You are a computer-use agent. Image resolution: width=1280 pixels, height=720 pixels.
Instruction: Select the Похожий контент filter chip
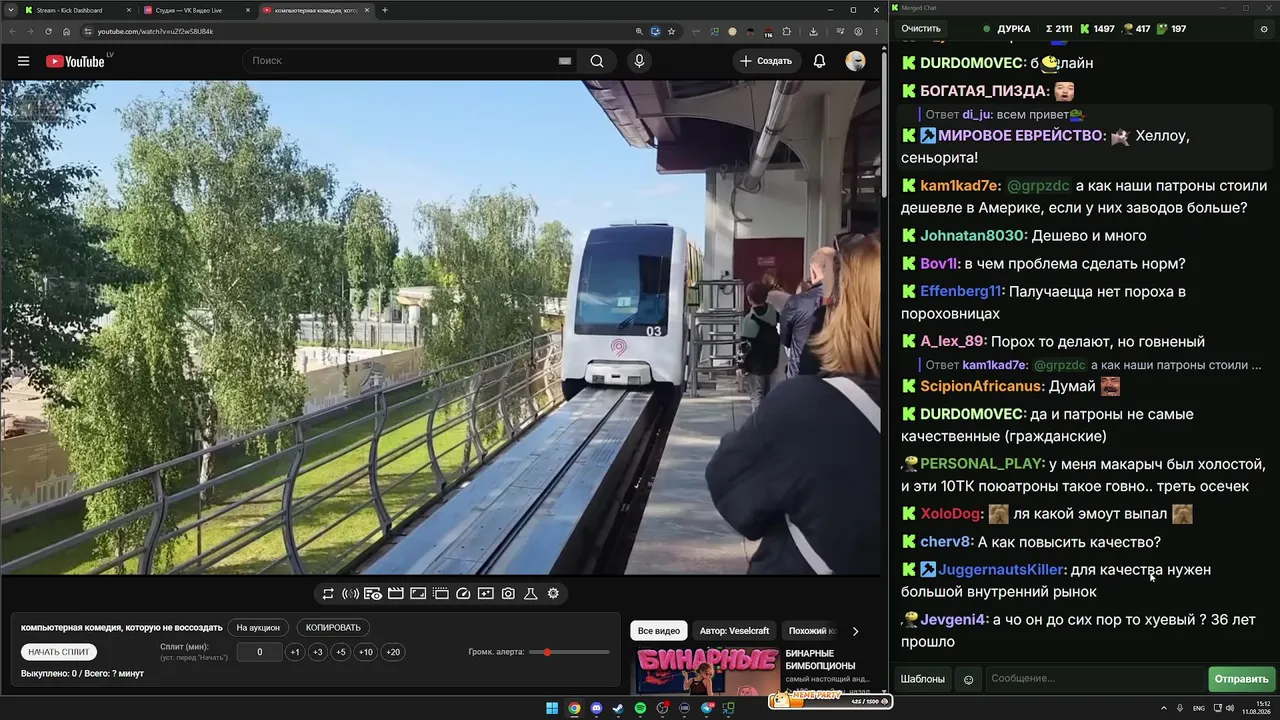click(x=810, y=631)
